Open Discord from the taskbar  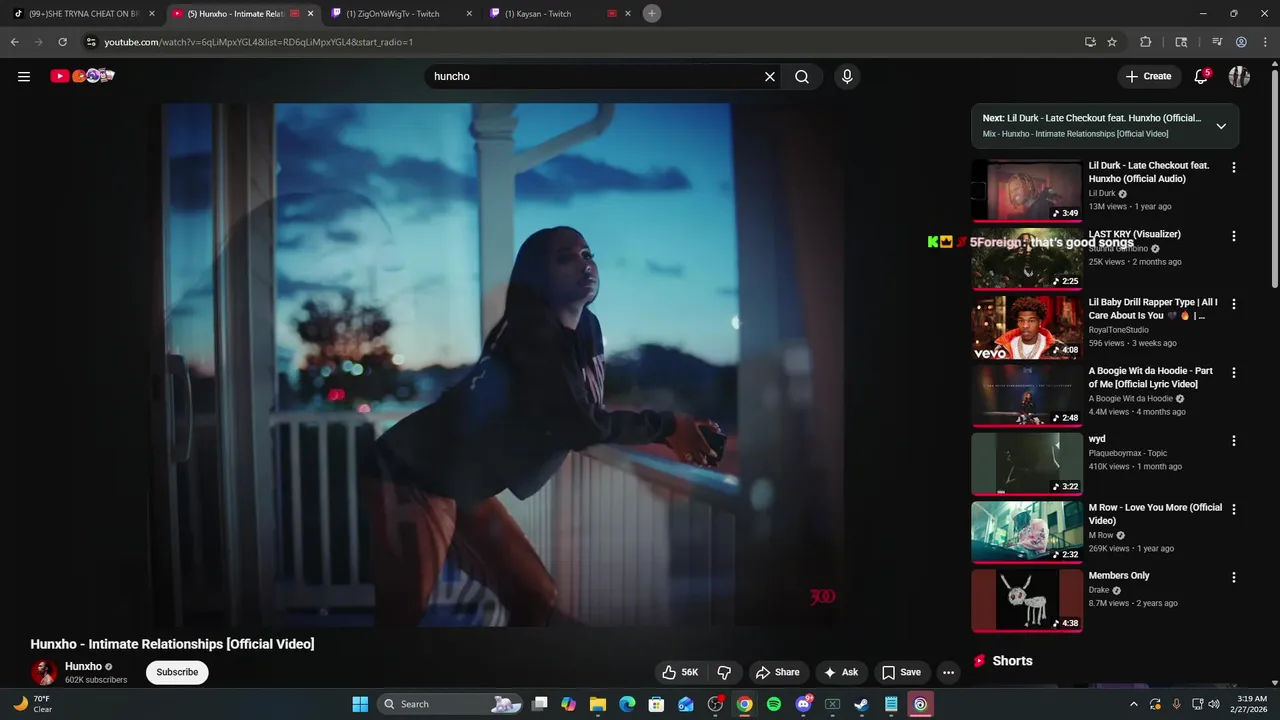click(803, 704)
